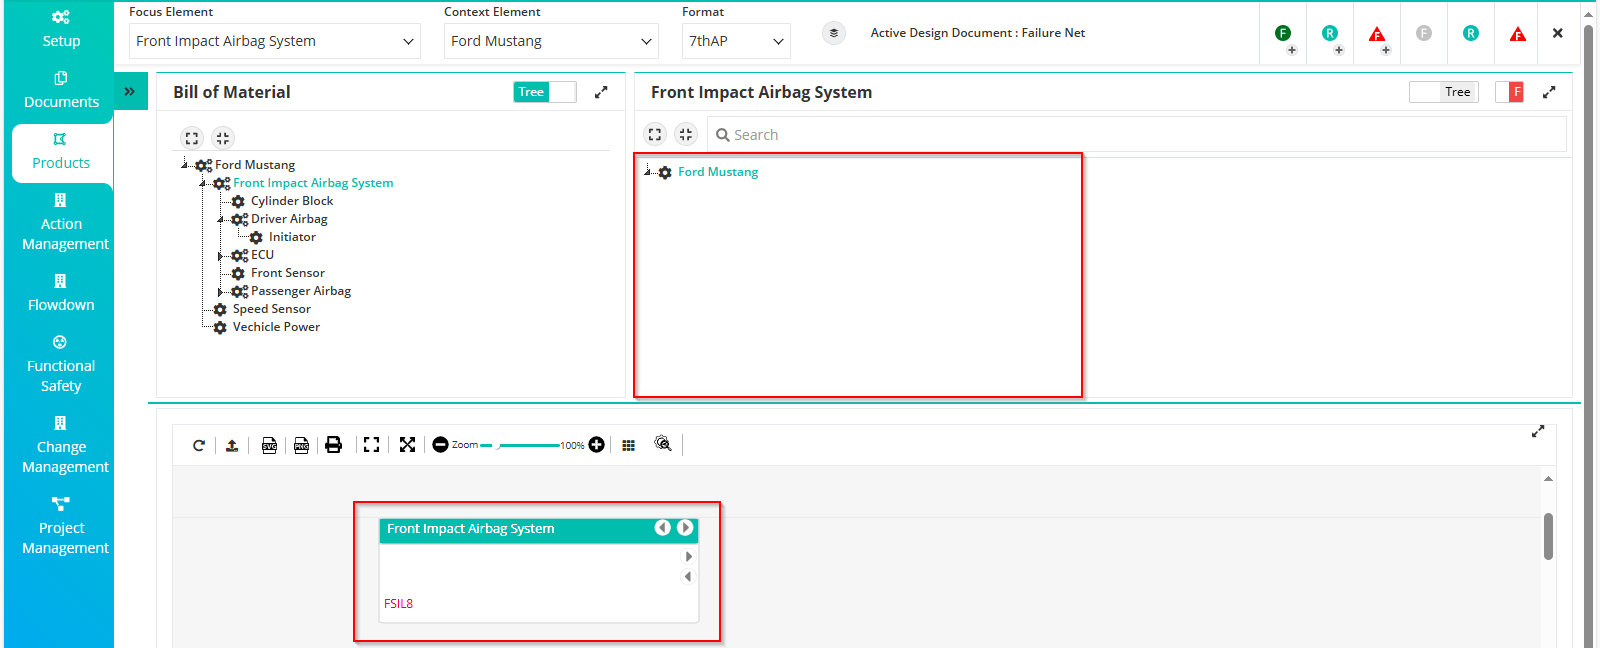1600x648 pixels.
Task: Maximize the Front Impact Airbag System panel
Action: pyautogui.click(x=1549, y=92)
